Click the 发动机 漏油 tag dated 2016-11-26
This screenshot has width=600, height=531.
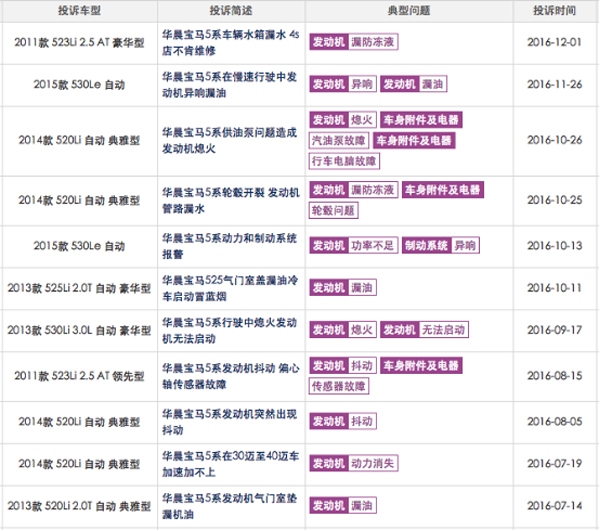pyautogui.click(x=414, y=84)
